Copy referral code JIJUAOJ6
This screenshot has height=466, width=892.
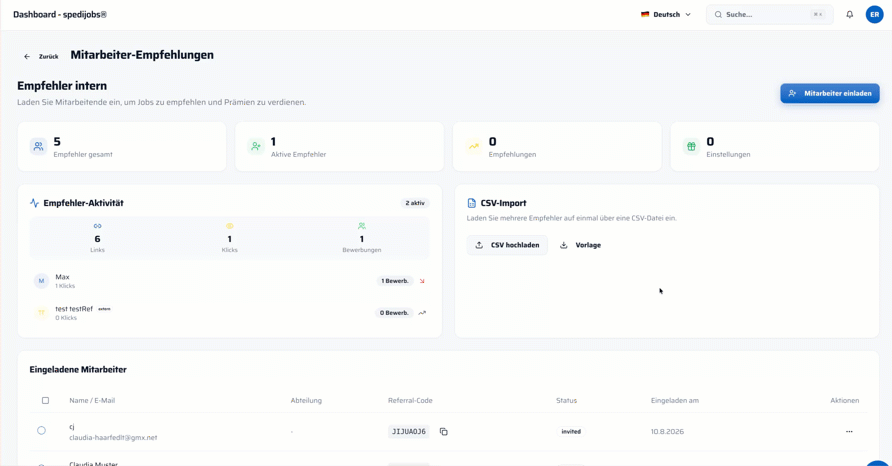click(444, 432)
